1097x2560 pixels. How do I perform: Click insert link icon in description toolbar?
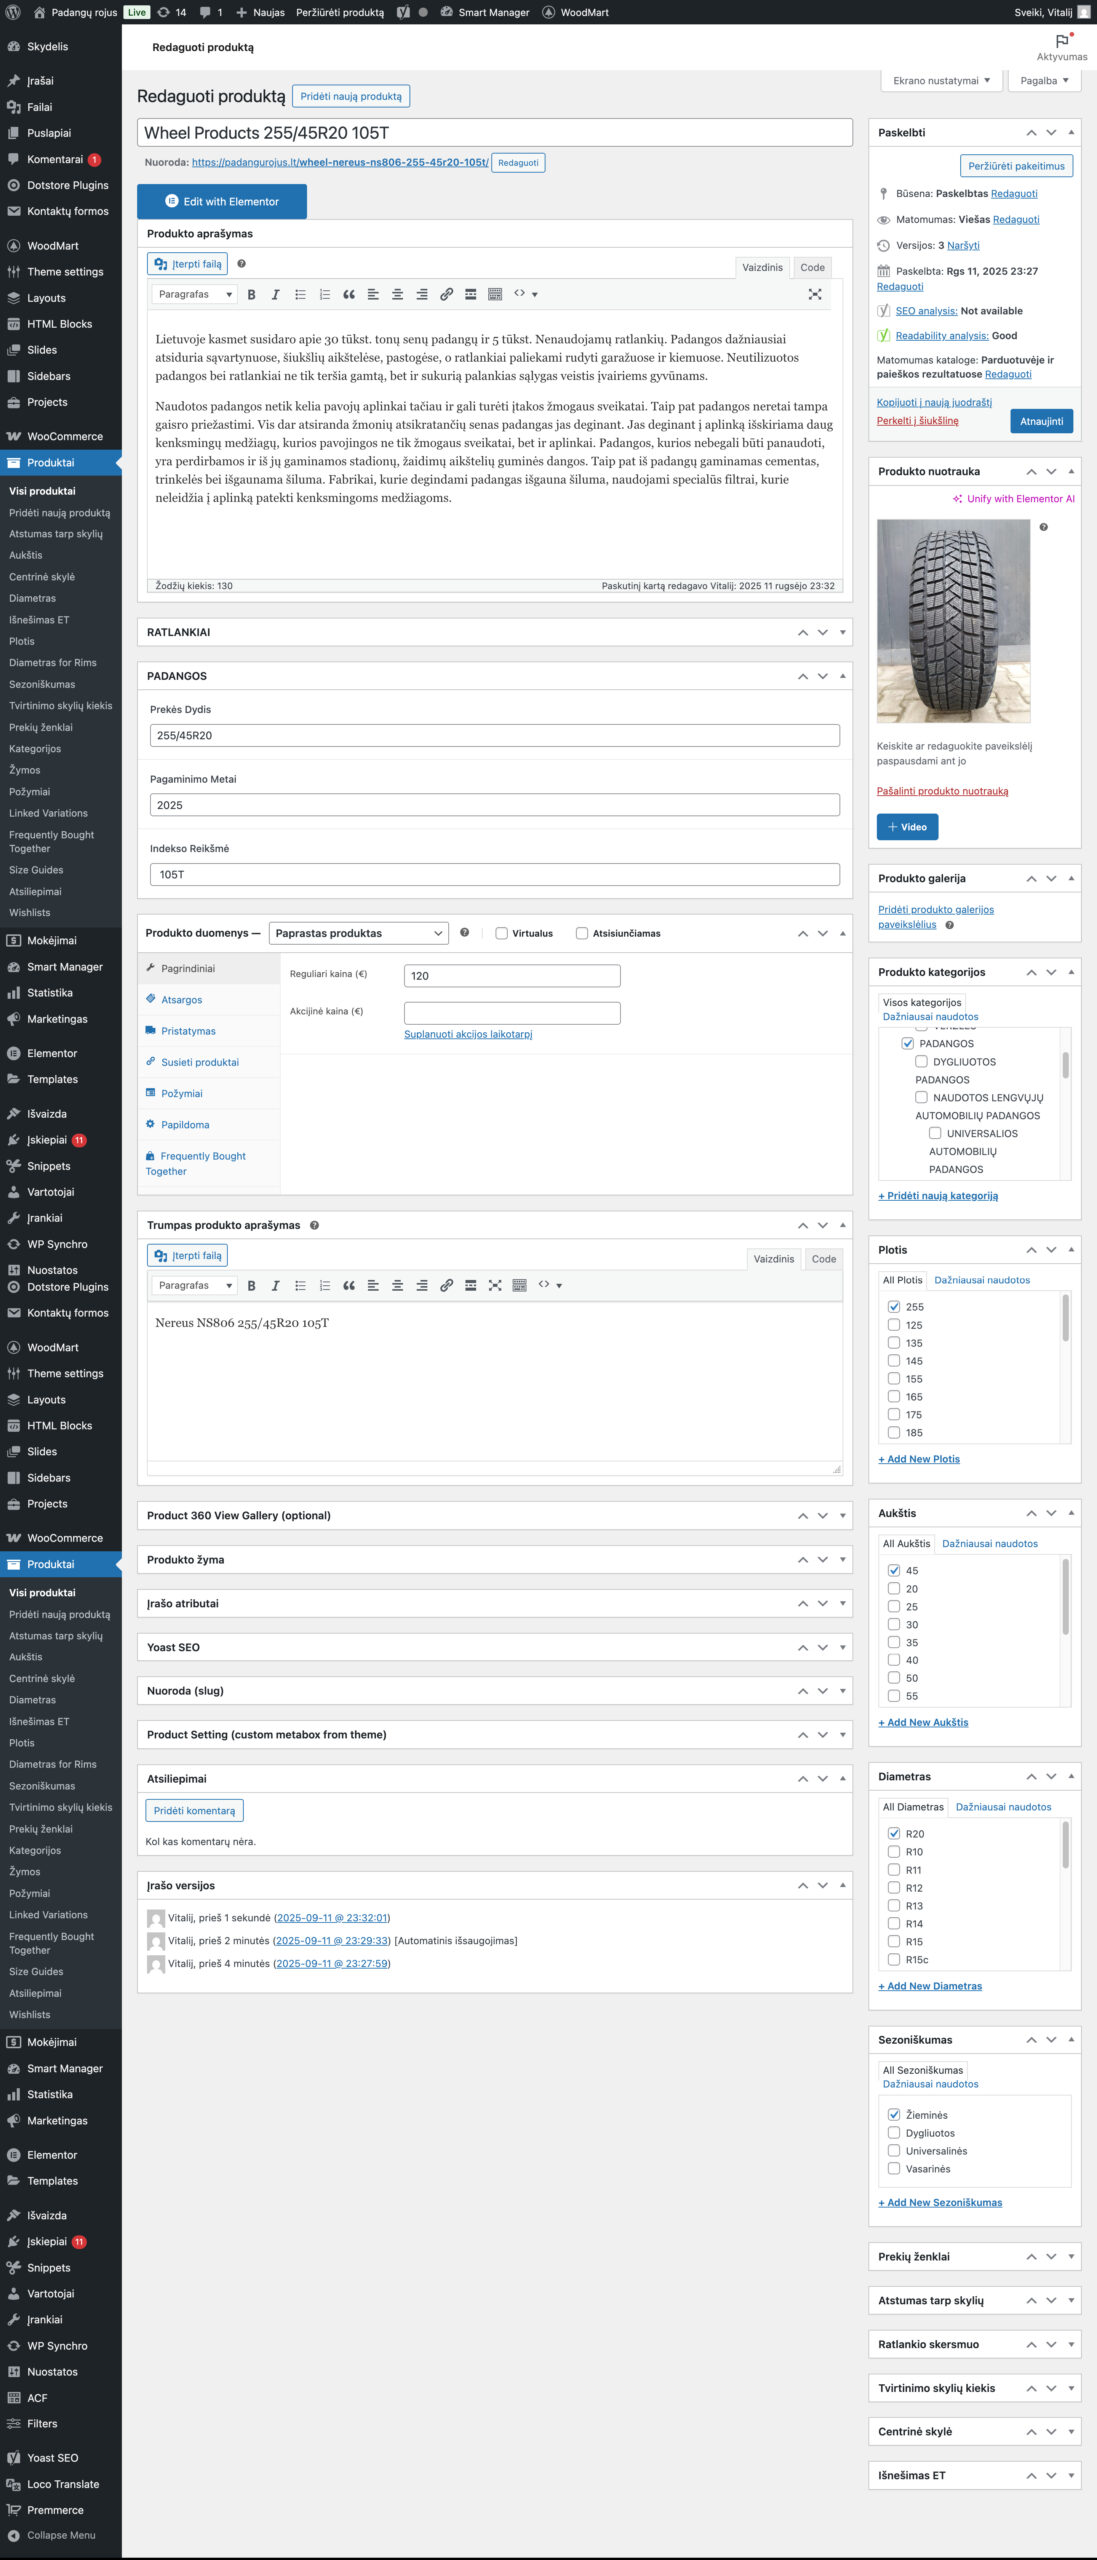tap(446, 294)
